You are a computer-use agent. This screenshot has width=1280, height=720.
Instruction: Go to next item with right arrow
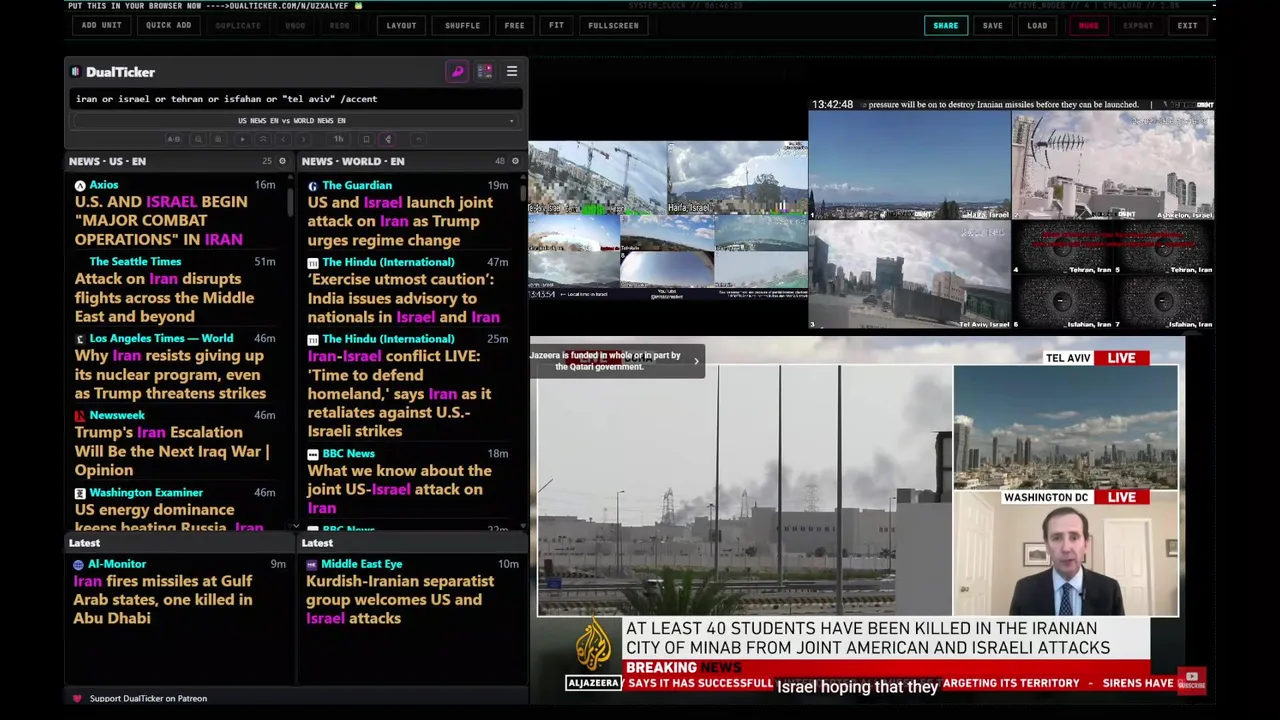[x=303, y=139]
